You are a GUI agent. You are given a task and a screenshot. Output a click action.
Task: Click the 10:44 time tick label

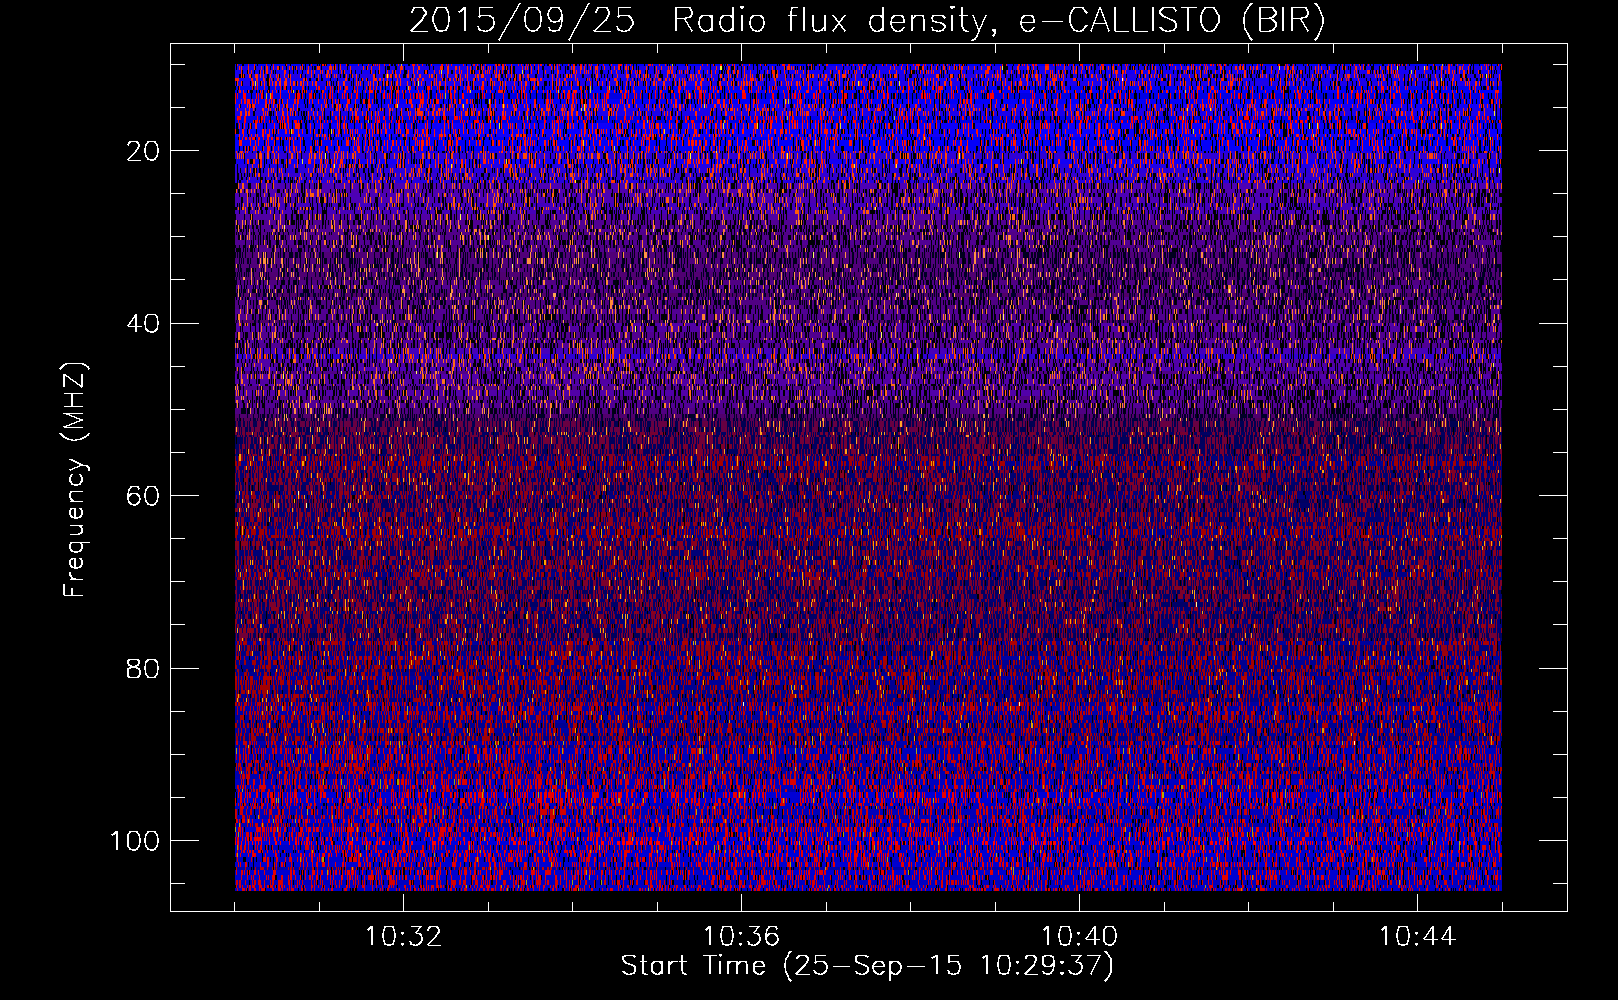[x=1417, y=937]
